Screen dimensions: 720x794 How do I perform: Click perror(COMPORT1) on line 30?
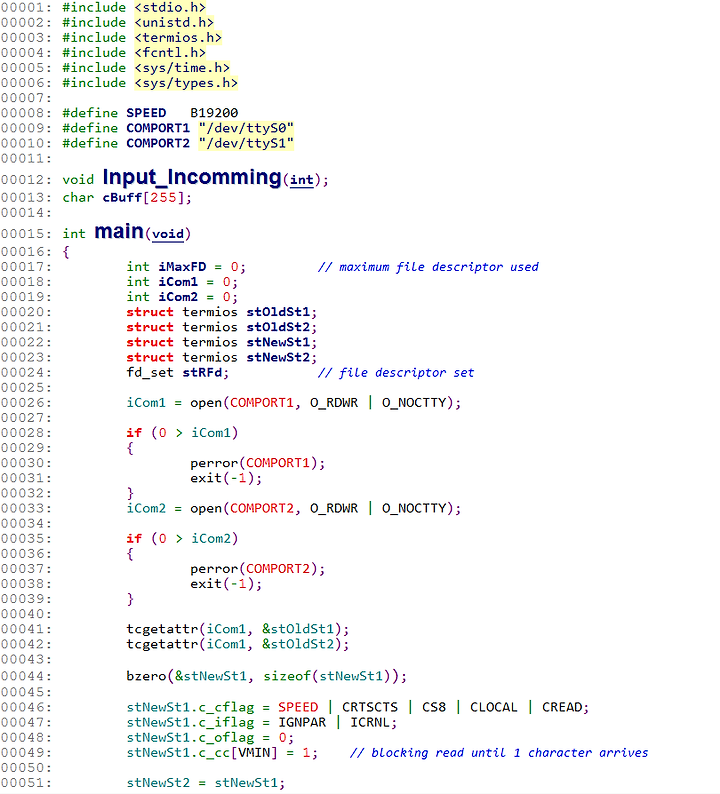[258, 463]
